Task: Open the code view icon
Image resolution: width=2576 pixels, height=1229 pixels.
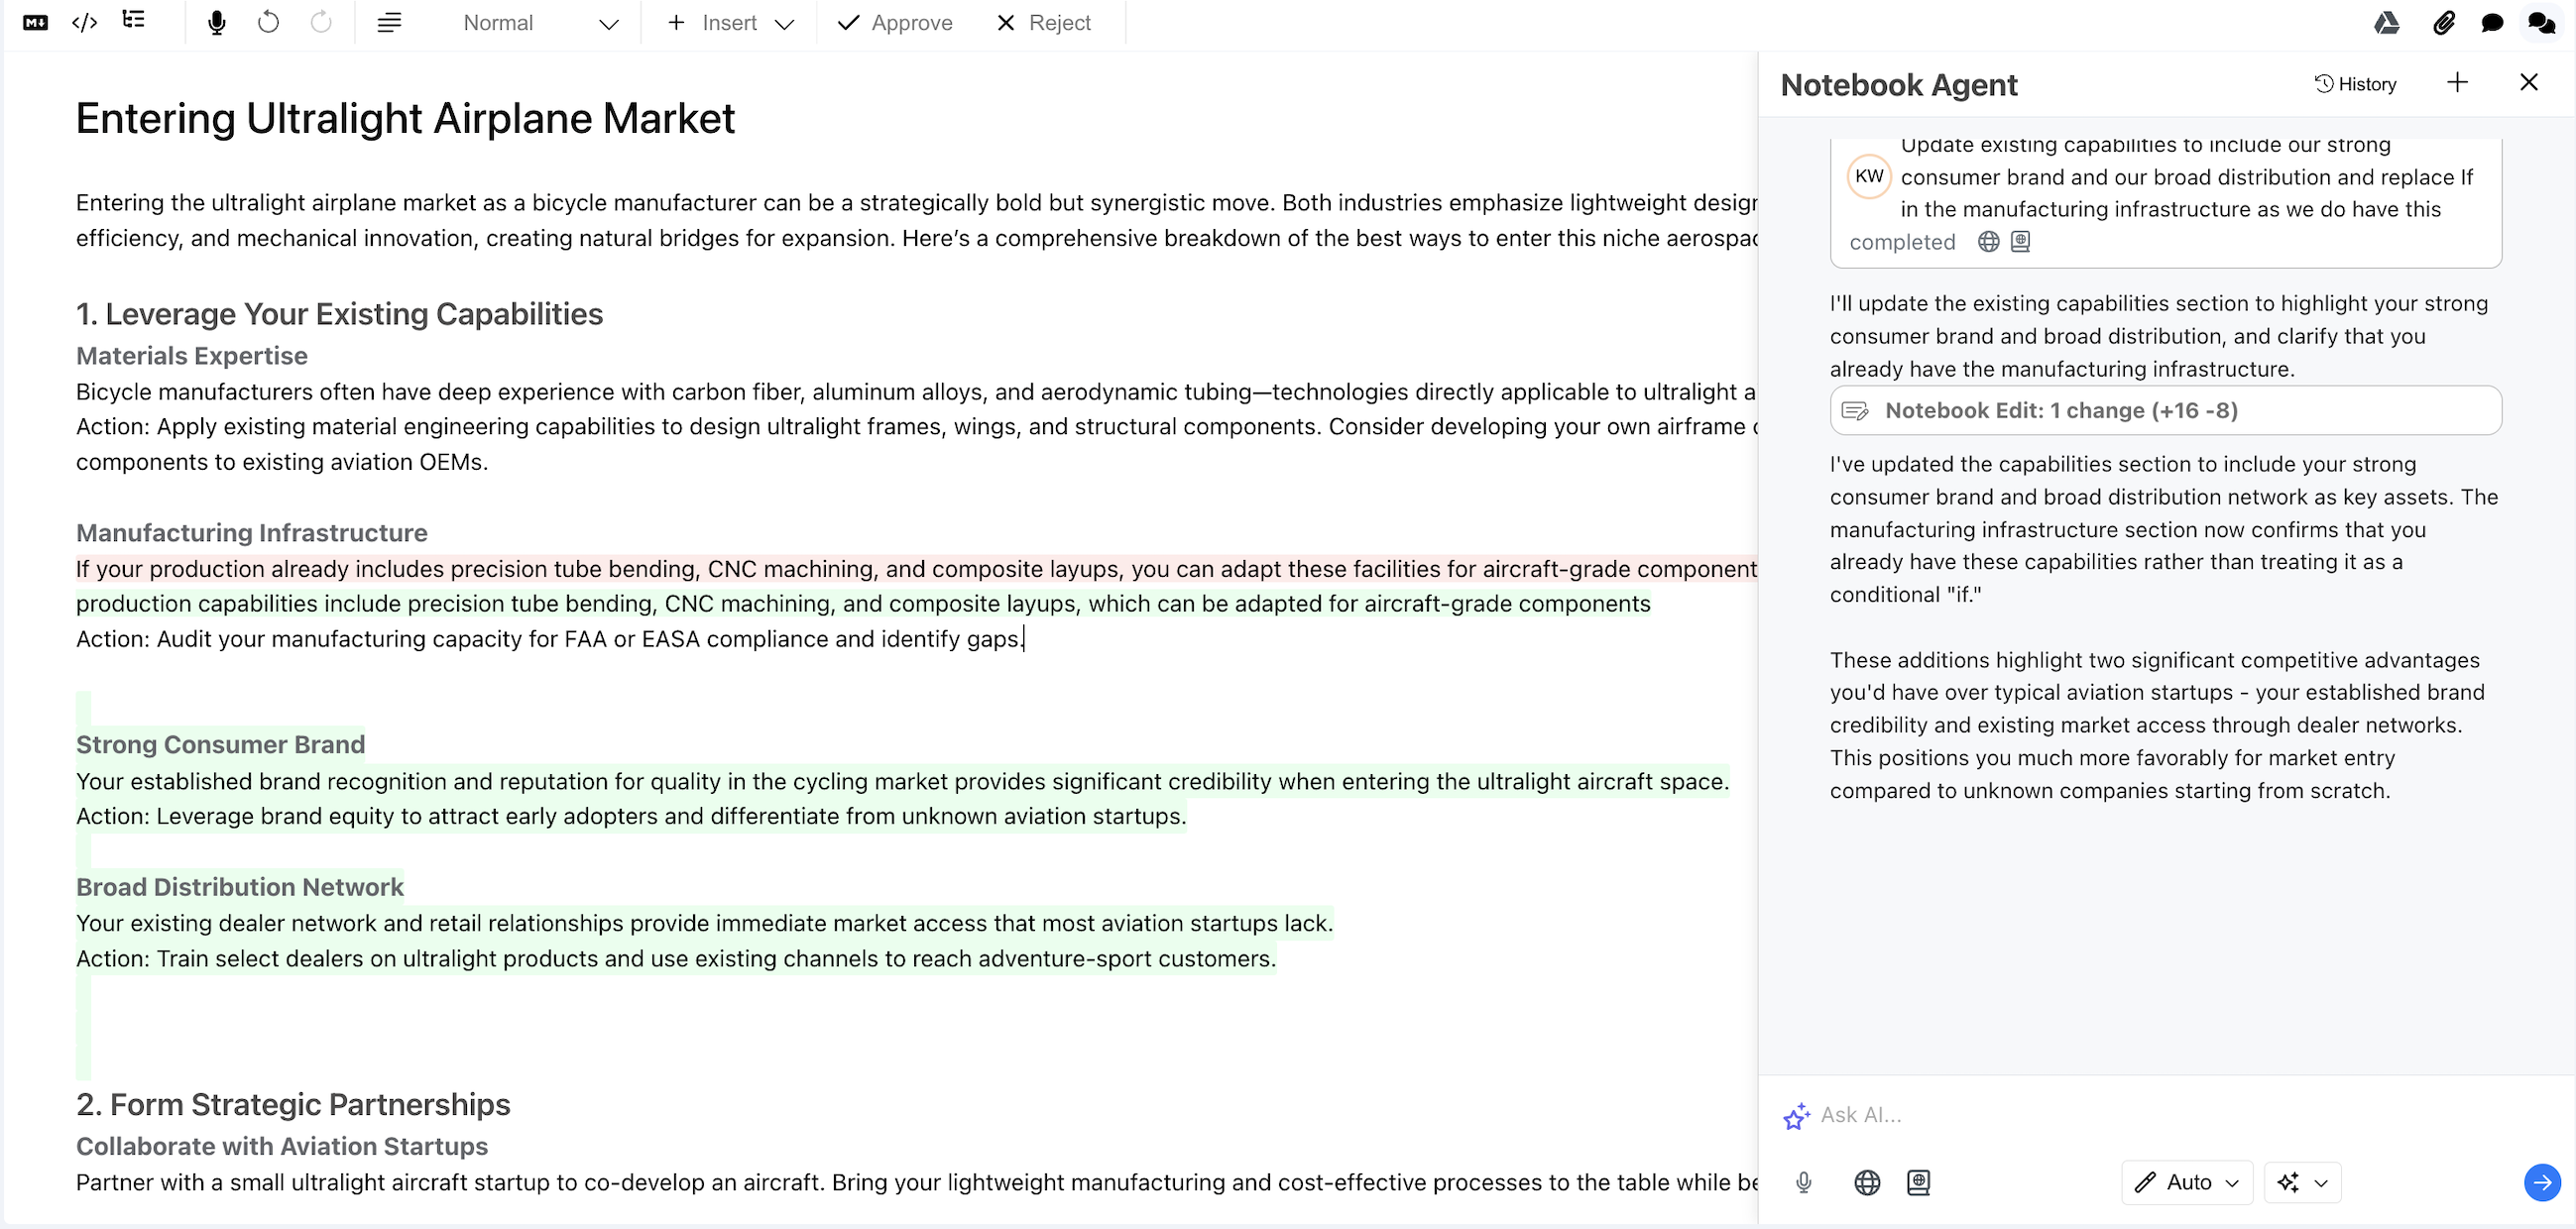Action: (x=85, y=22)
